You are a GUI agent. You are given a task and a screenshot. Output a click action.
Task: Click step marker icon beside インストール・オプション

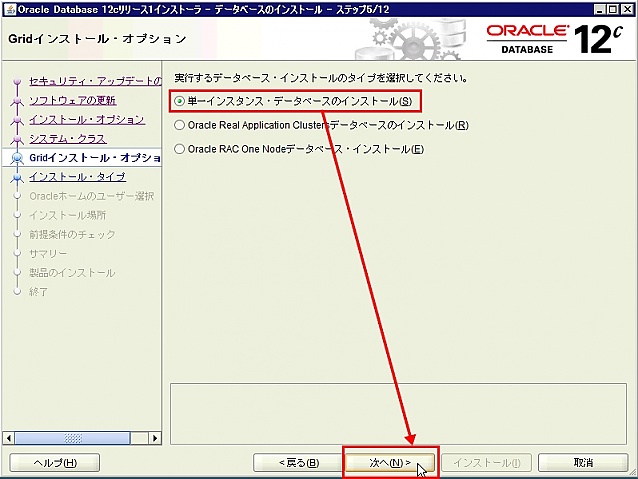(17, 120)
